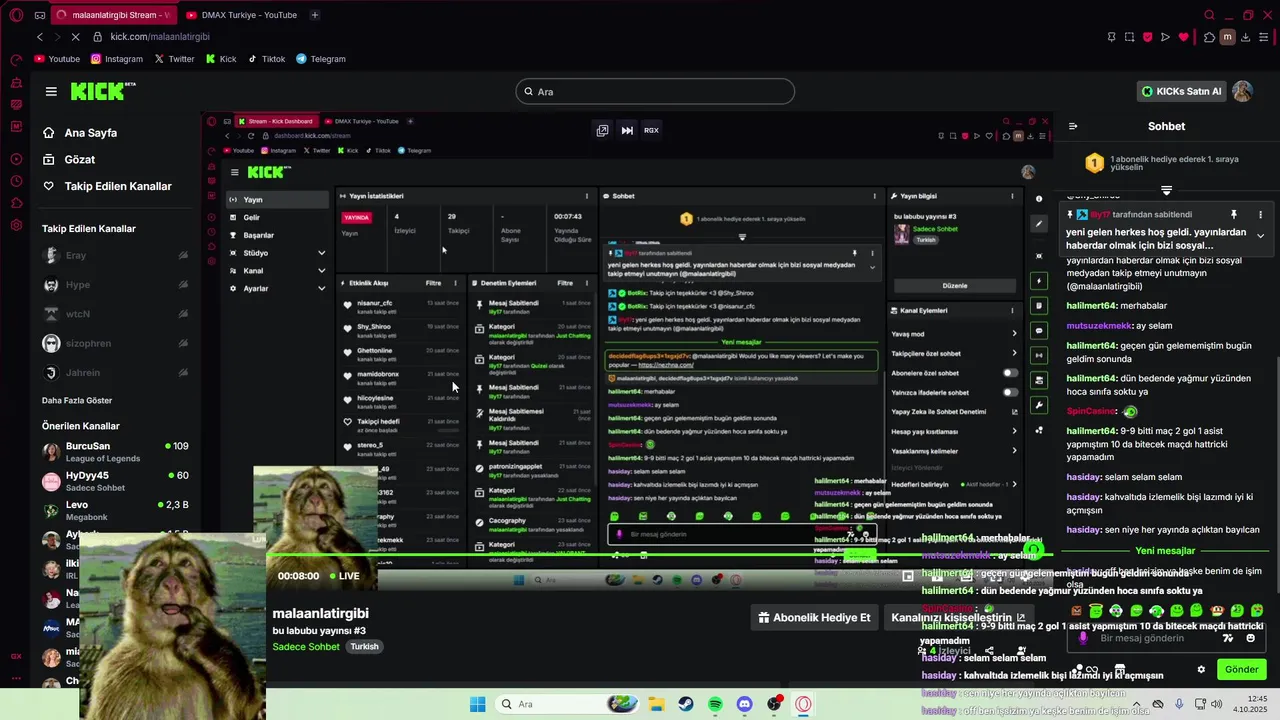The width and height of the screenshot is (1280, 720).
Task: Stop page loading X button
Action: click(75, 37)
